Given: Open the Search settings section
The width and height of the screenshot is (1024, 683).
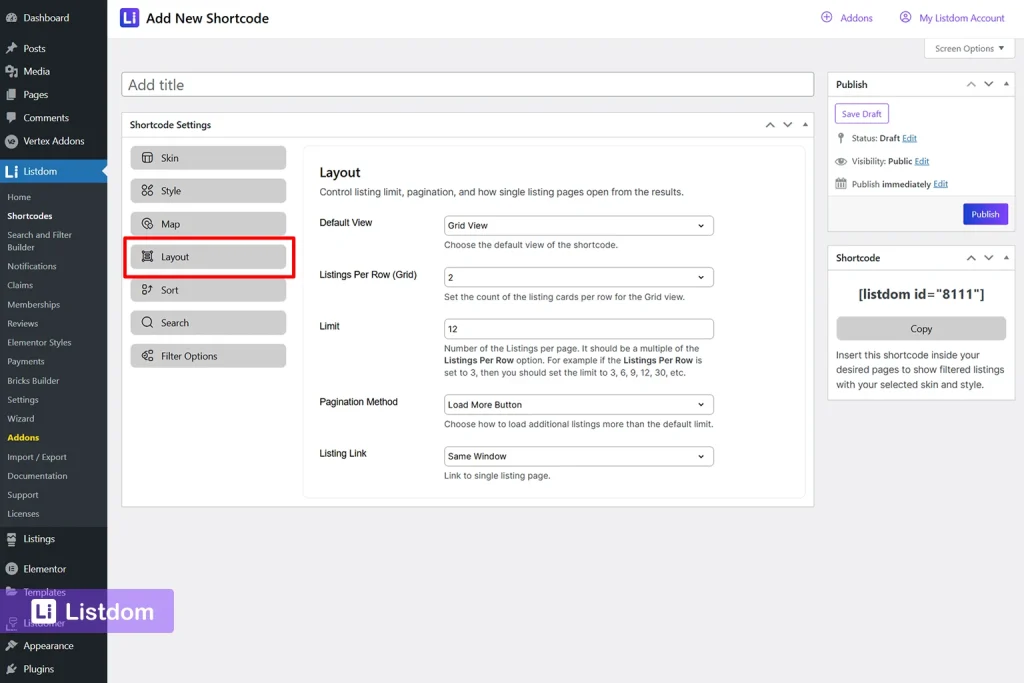Looking at the screenshot, I should pos(207,322).
